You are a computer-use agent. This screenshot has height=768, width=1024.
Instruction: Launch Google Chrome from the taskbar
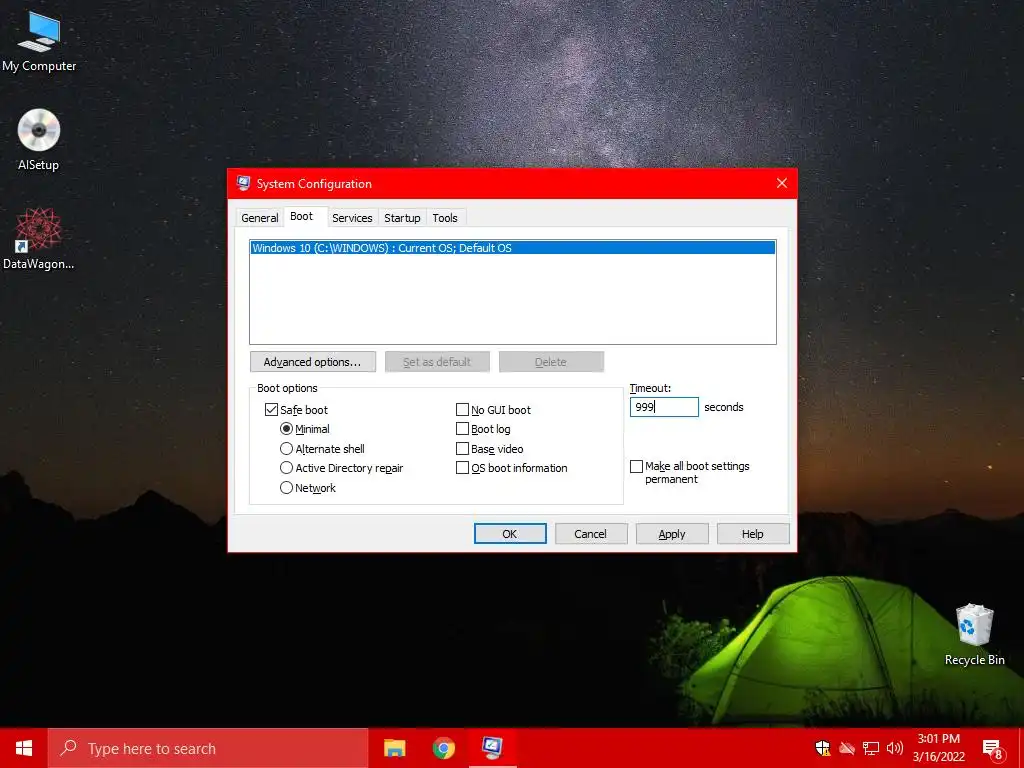(443, 748)
